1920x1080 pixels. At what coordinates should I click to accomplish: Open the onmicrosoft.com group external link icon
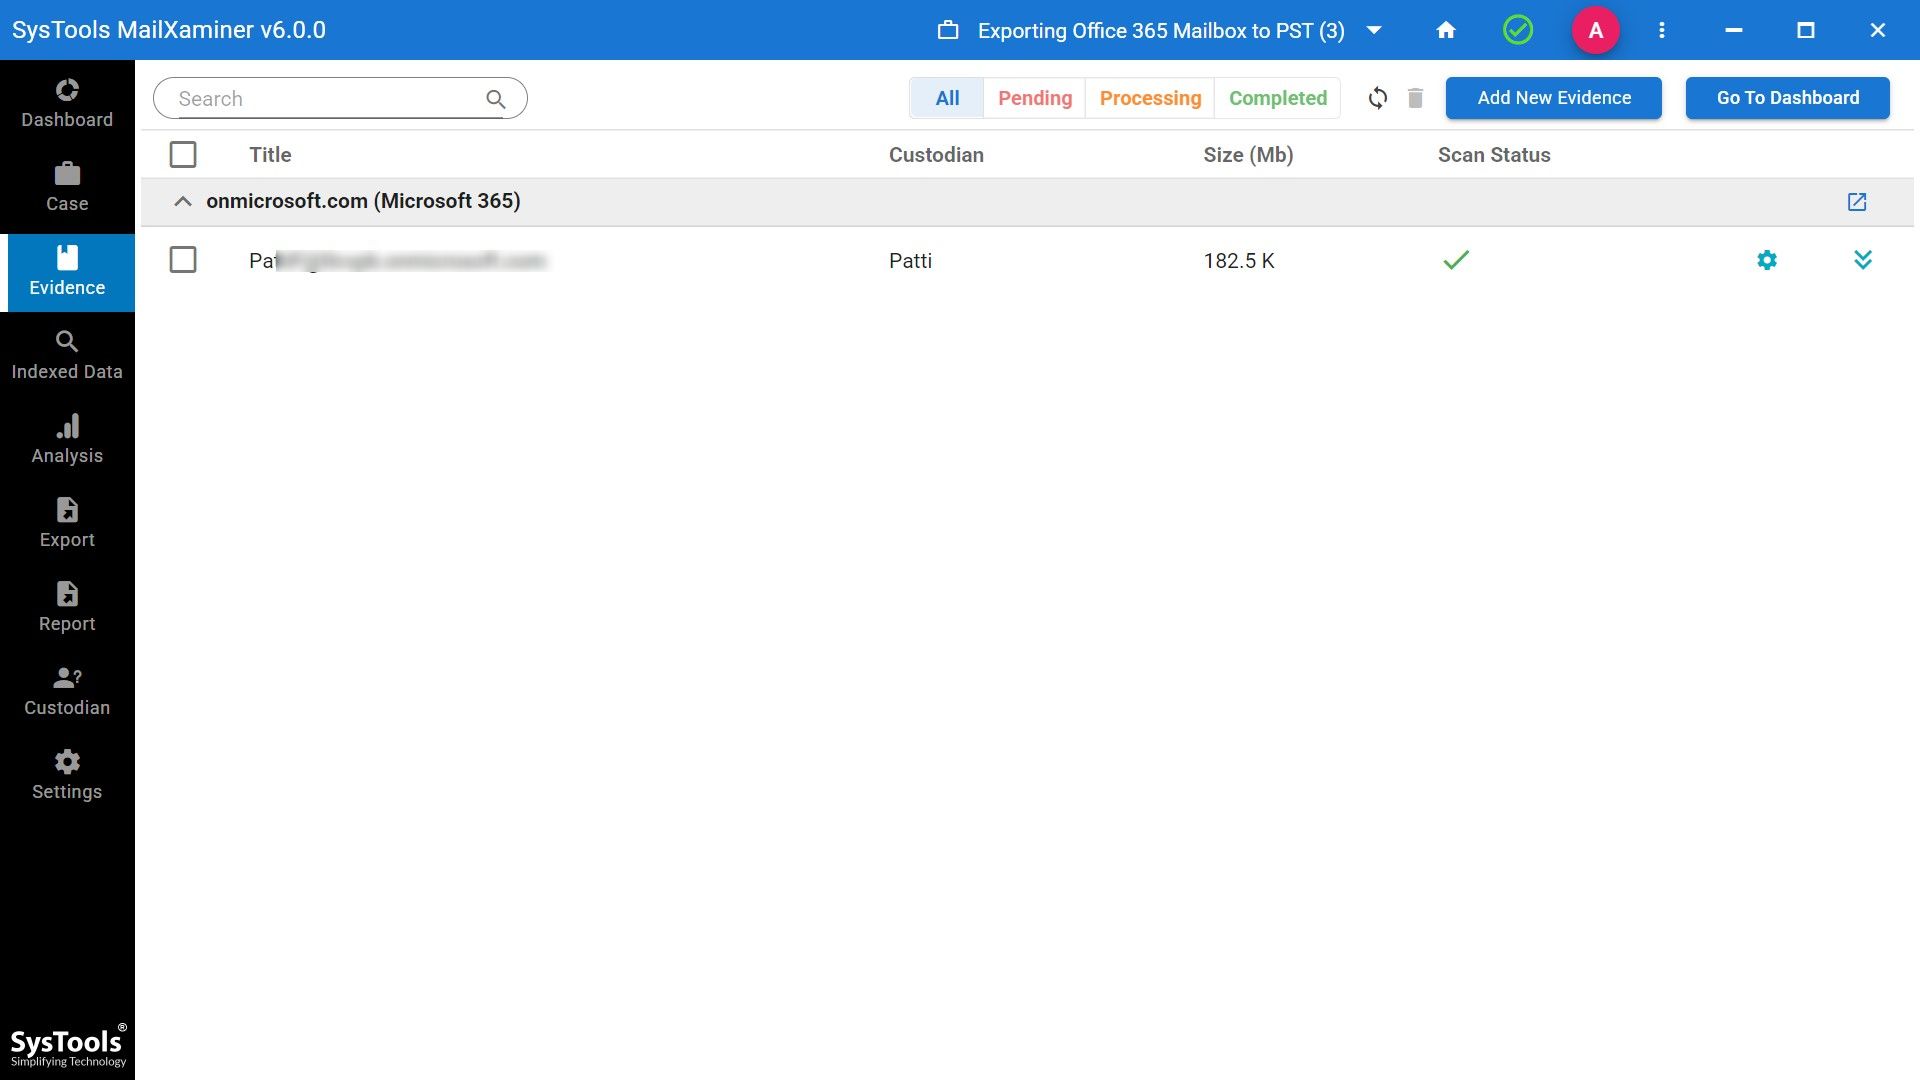pyautogui.click(x=1857, y=202)
